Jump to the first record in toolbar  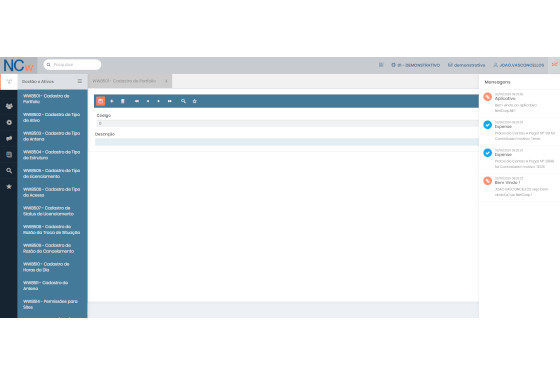[x=137, y=101]
